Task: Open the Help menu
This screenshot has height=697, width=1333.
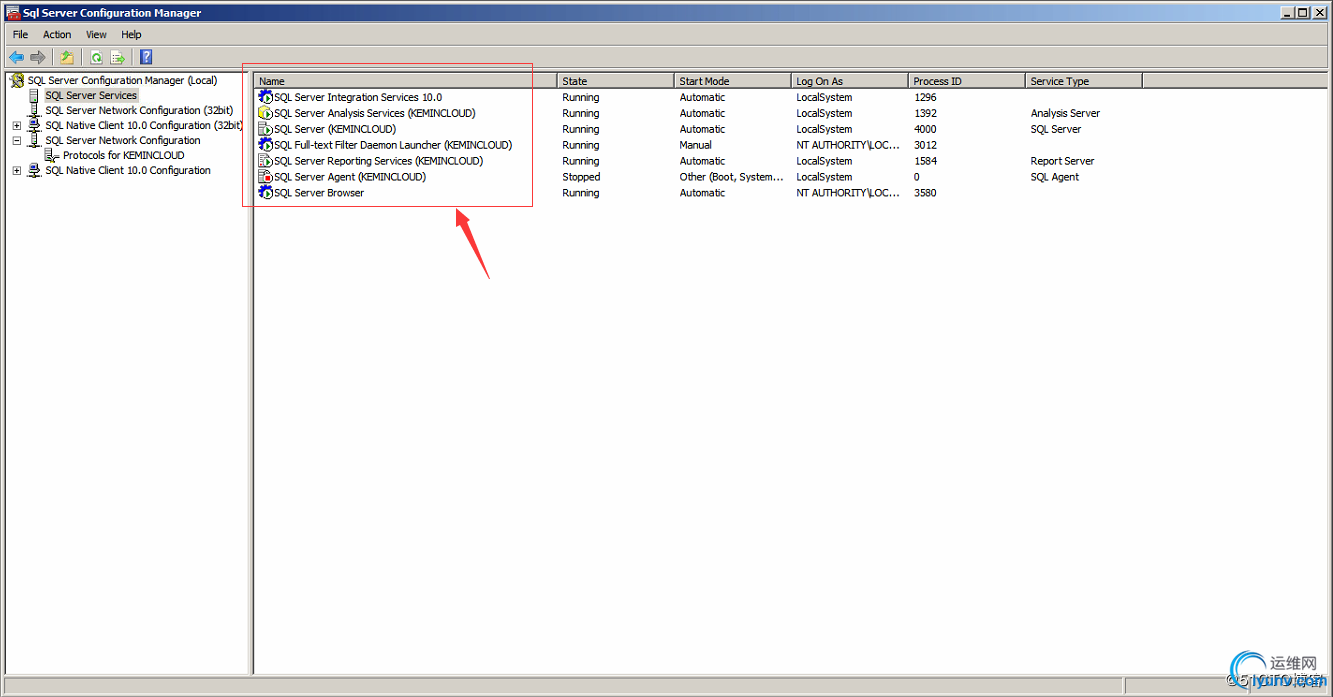Action: [132, 34]
